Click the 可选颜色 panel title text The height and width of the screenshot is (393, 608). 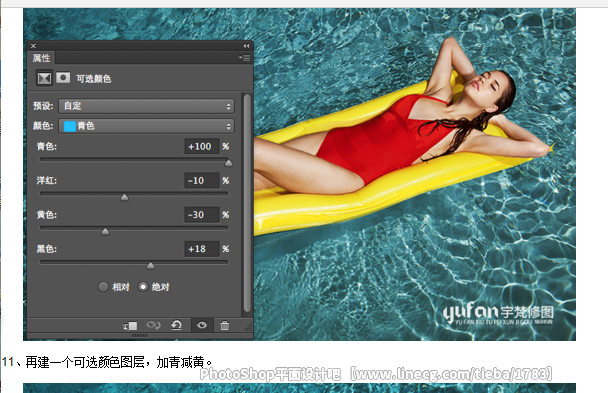click(x=93, y=79)
